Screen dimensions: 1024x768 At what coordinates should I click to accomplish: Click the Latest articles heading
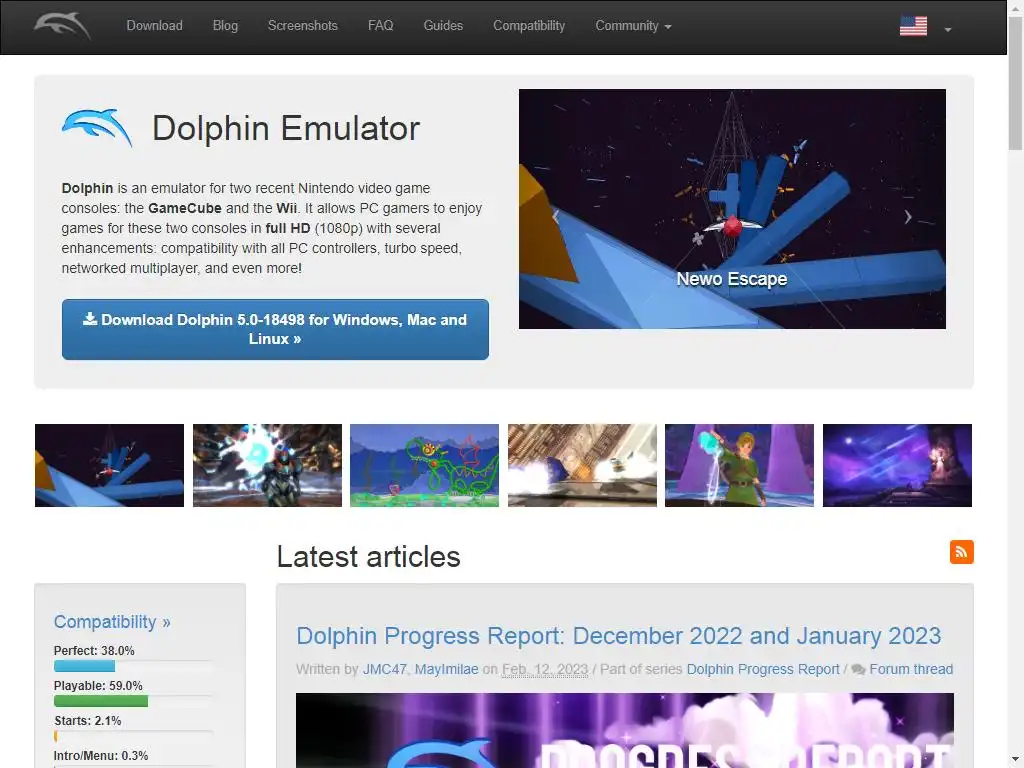(x=368, y=556)
